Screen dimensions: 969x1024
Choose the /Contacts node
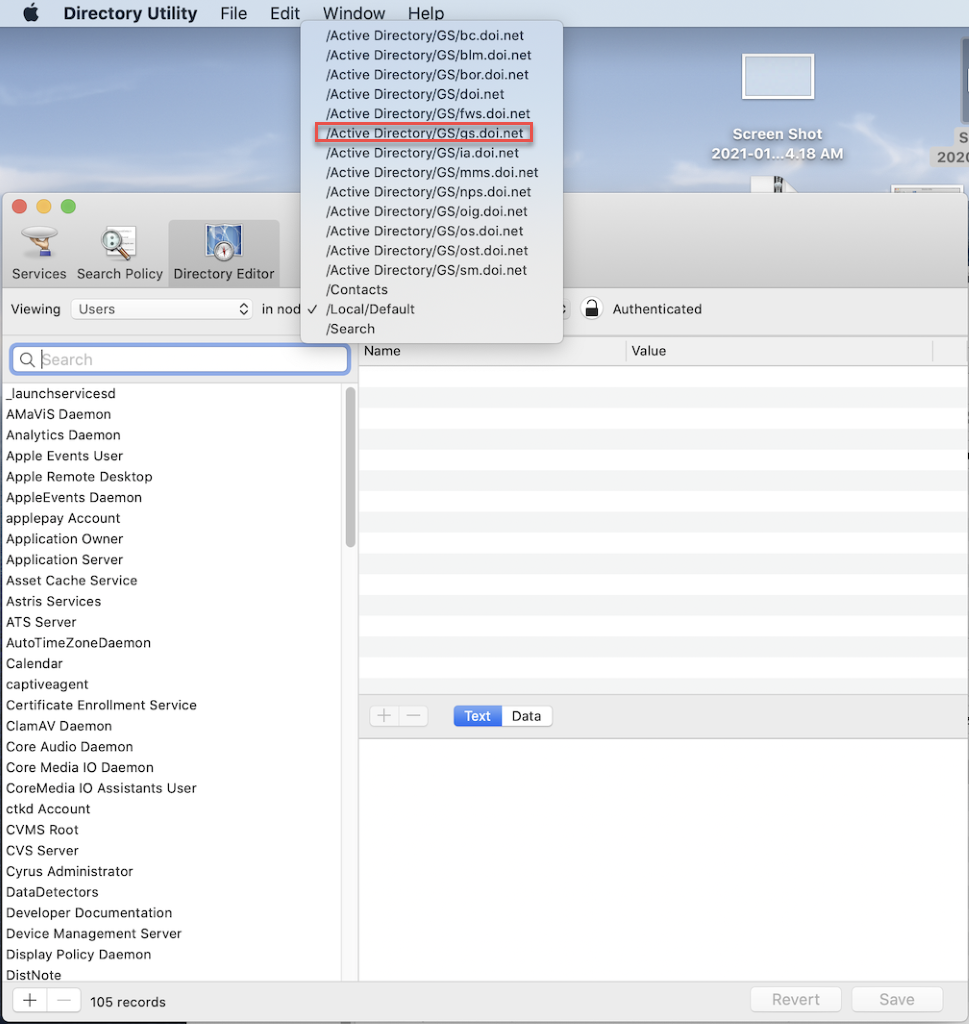432,290
